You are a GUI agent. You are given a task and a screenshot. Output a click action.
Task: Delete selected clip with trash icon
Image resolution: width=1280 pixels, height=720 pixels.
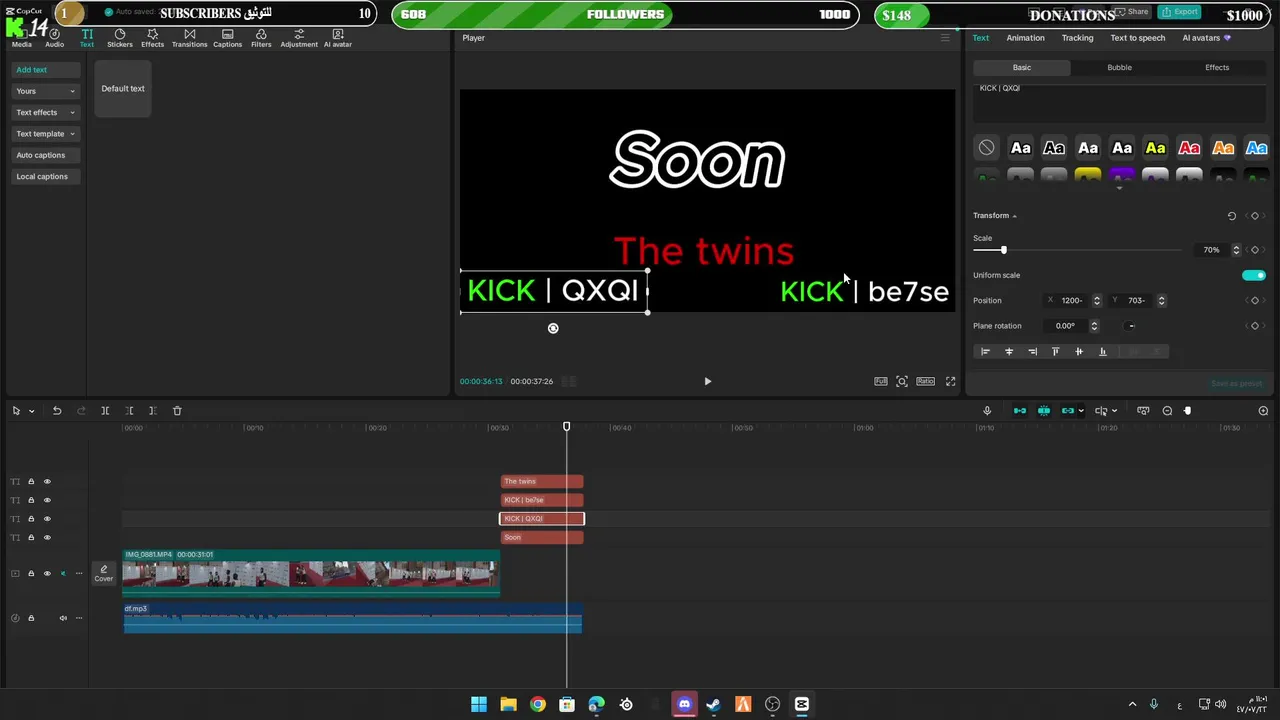coord(177,411)
